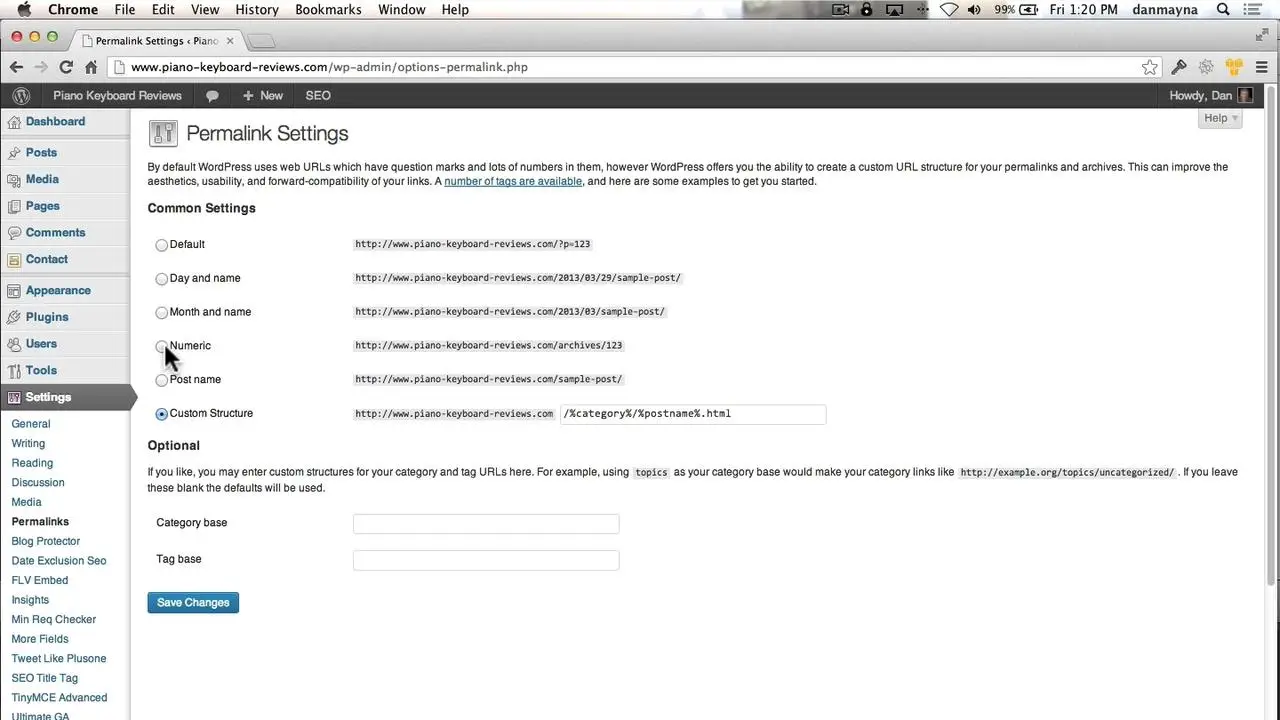The image size is (1280, 720).
Task: Click the Posts pushpin icon
Action: (x=14, y=153)
